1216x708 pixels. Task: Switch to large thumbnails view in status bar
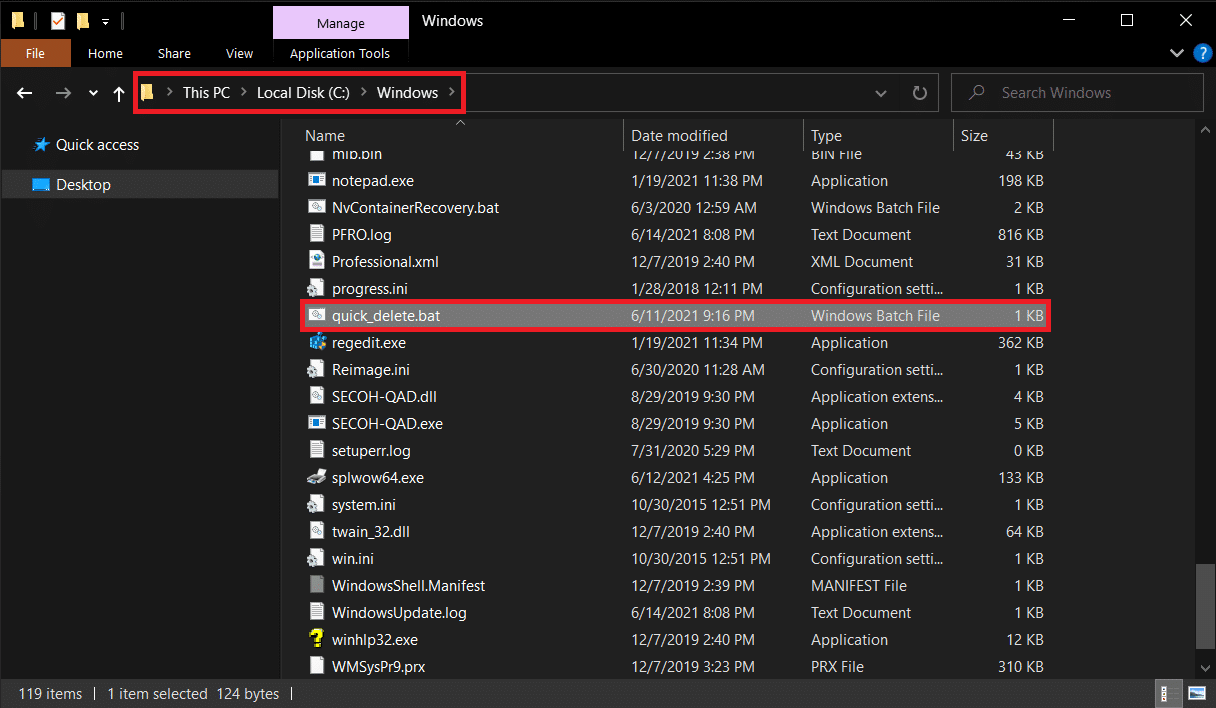point(1196,693)
